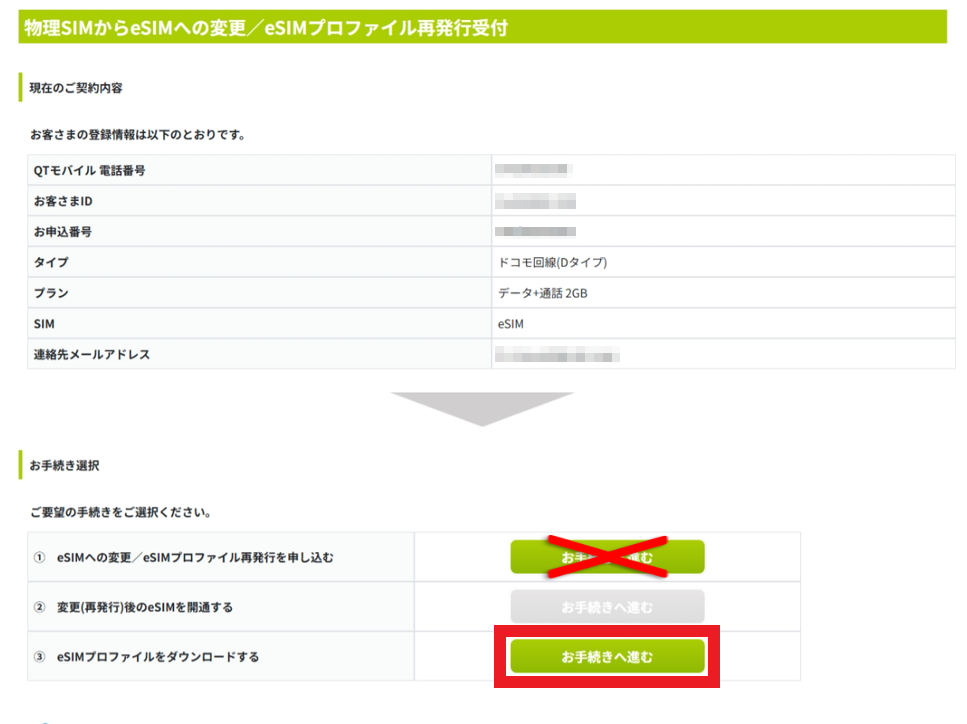Click the crossed-out button in row ①
Screen dimensions: 967x724
click(607, 557)
